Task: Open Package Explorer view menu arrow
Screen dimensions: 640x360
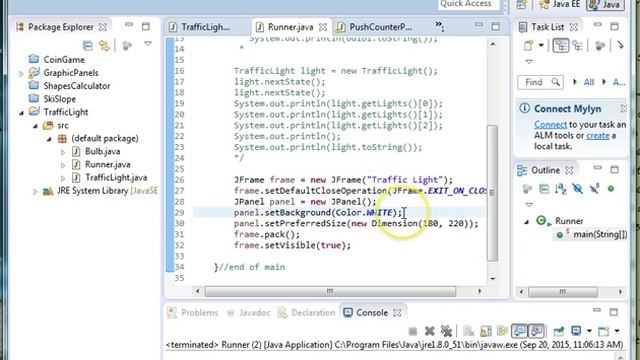Action: tap(148, 44)
